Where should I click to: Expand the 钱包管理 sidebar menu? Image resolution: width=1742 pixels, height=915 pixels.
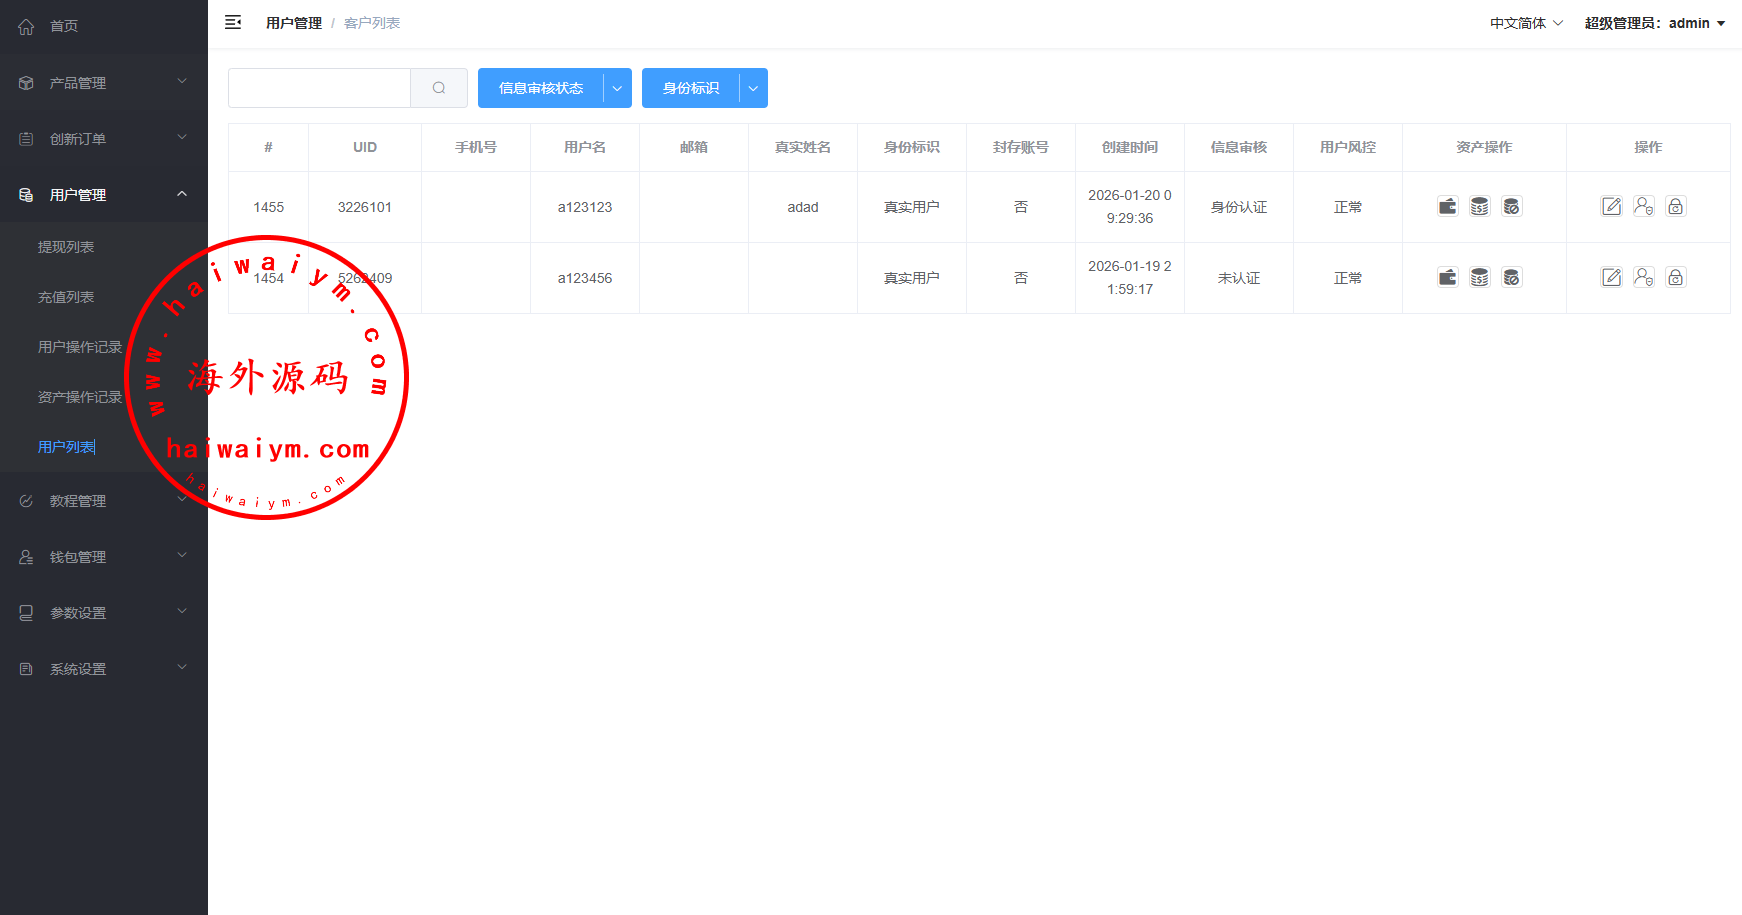(x=103, y=557)
